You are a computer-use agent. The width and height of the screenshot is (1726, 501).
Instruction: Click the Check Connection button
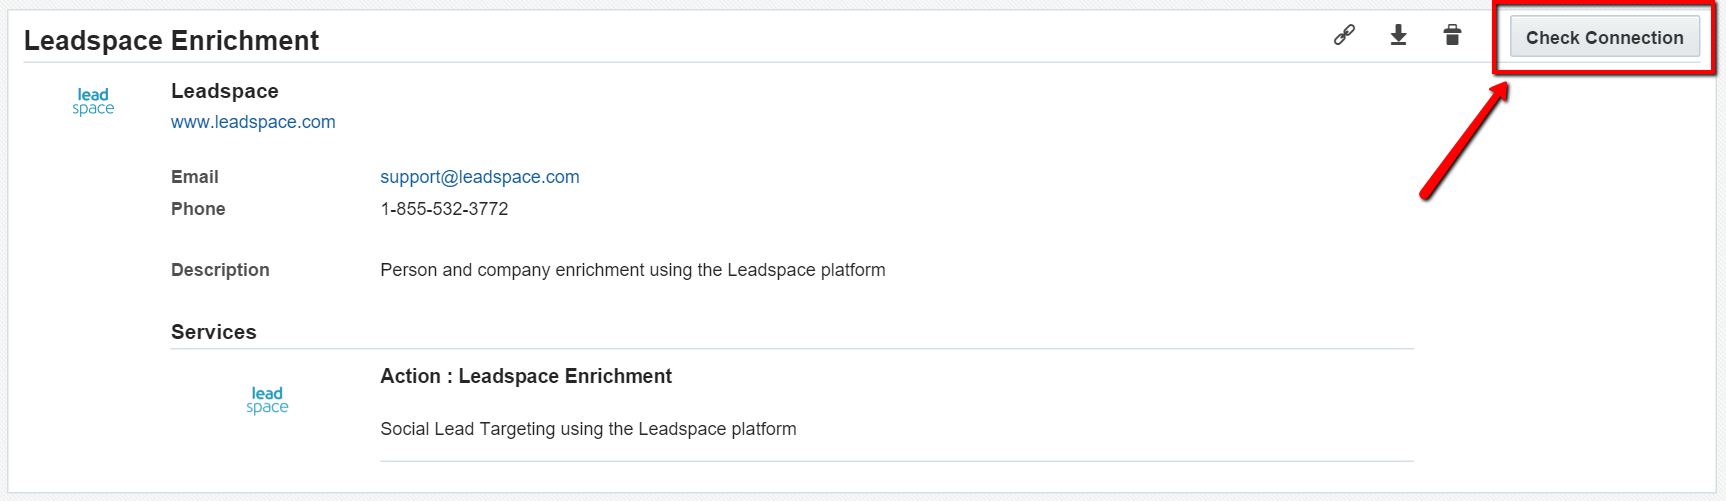point(1604,37)
